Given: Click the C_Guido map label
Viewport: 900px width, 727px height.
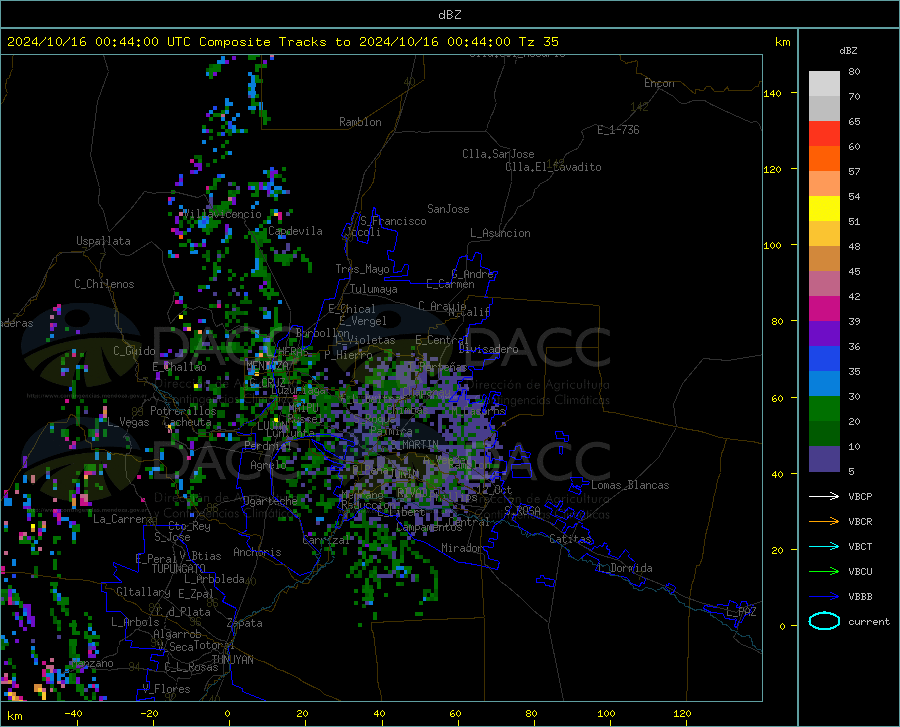Looking at the screenshot, I should click(134, 351).
